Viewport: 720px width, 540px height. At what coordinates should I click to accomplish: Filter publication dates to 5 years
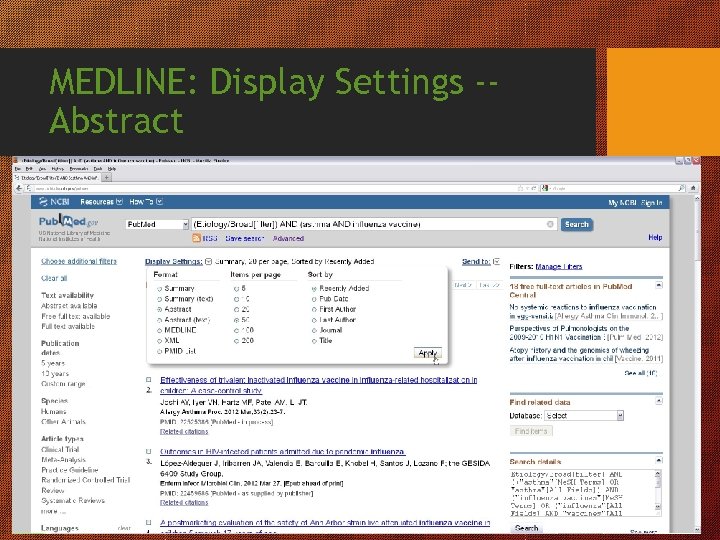click(53, 363)
